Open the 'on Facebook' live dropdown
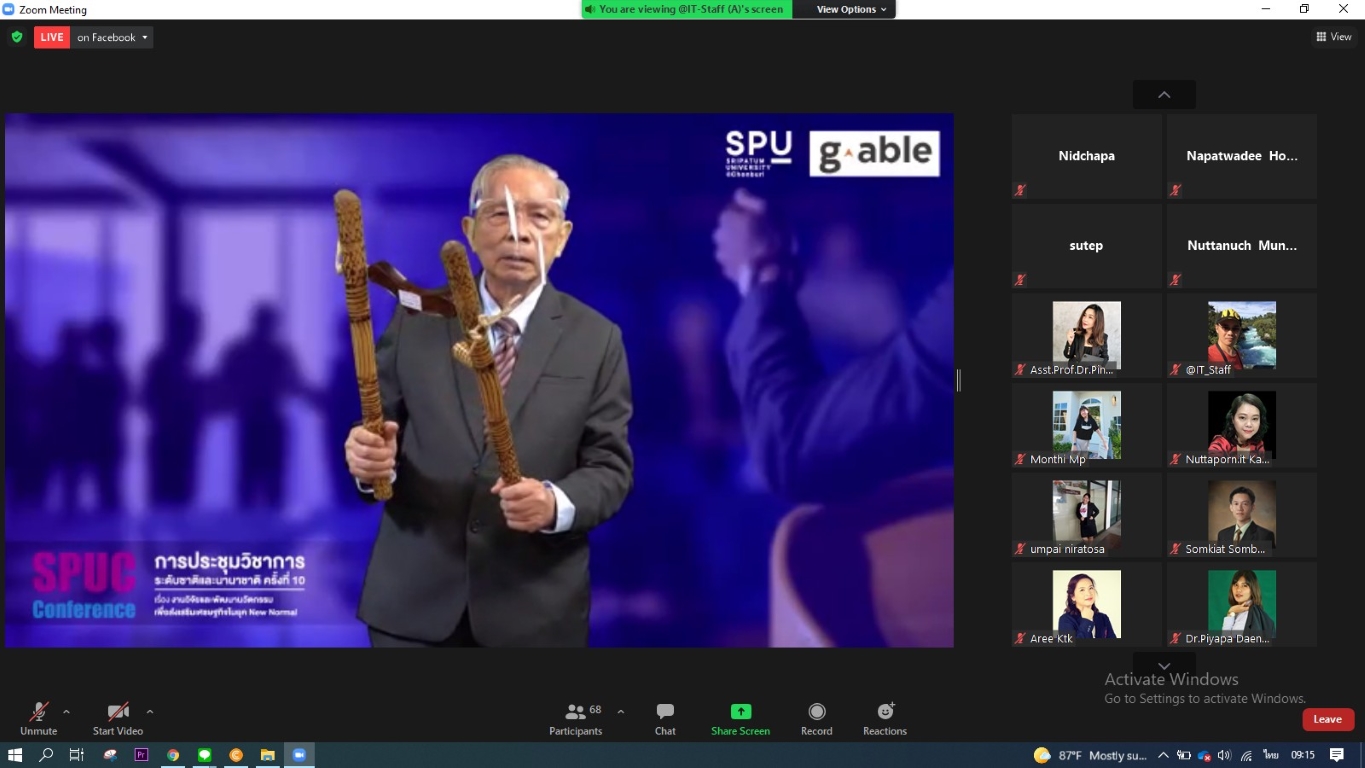Image resolution: width=1365 pixels, height=768 pixels. click(x=113, y=37)
